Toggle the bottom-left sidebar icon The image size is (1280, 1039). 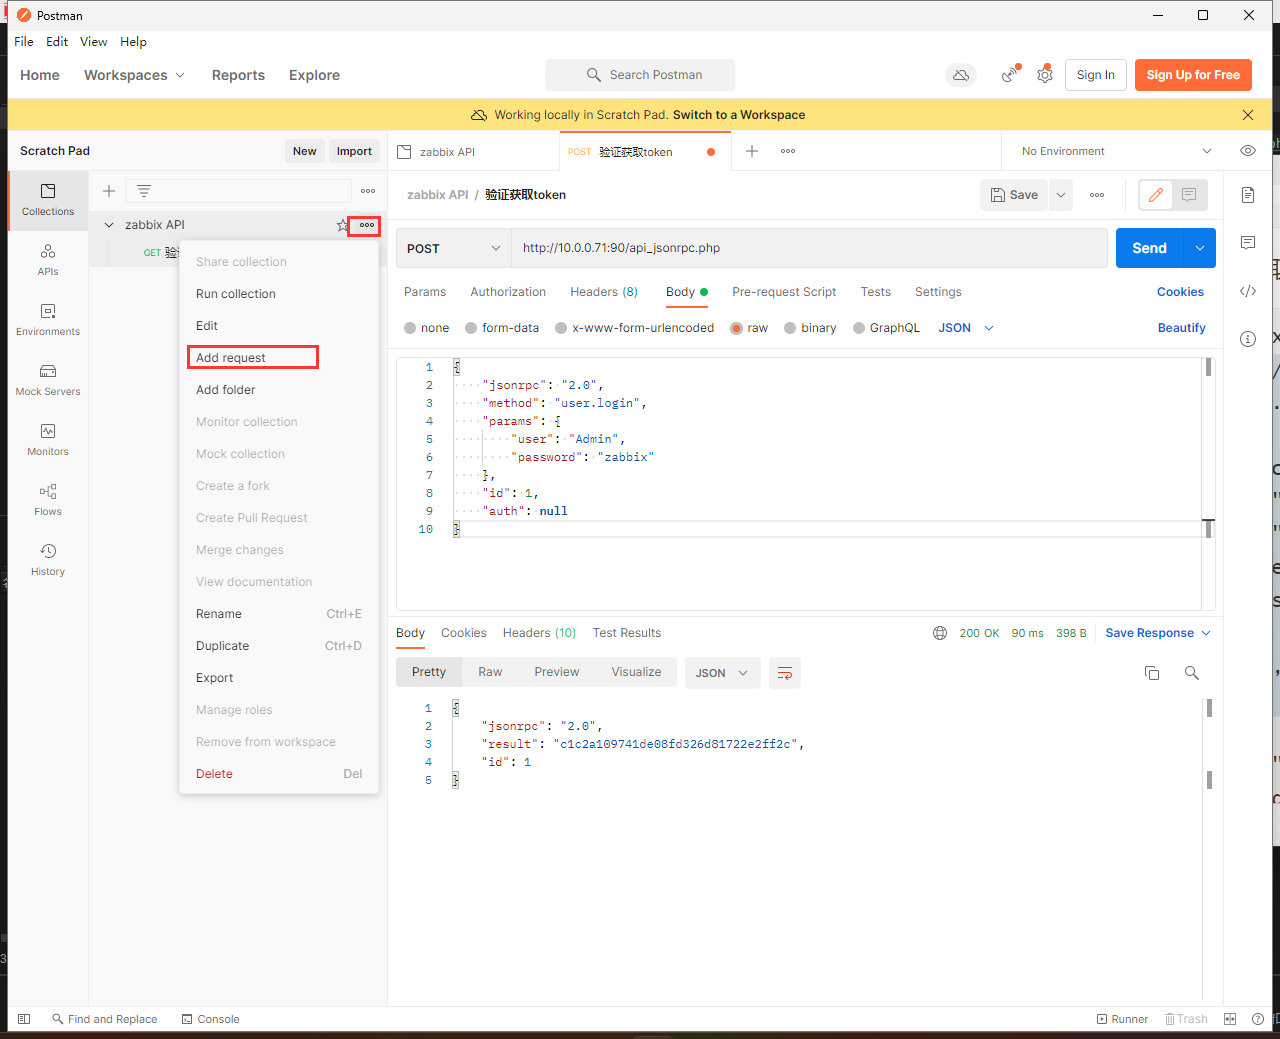24,1019
